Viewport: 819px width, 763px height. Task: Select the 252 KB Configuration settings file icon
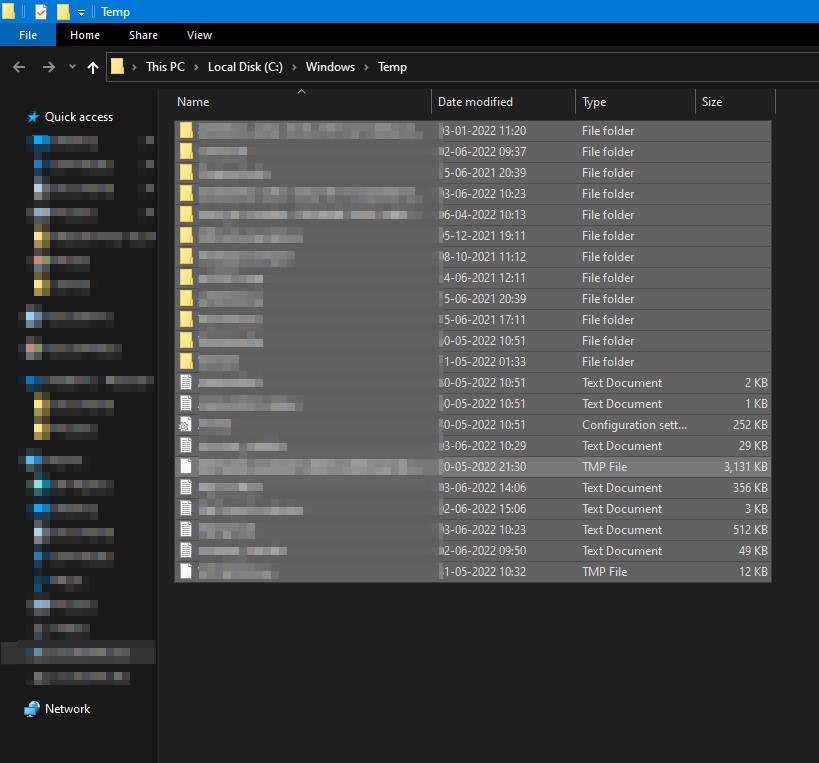(185, 425)
